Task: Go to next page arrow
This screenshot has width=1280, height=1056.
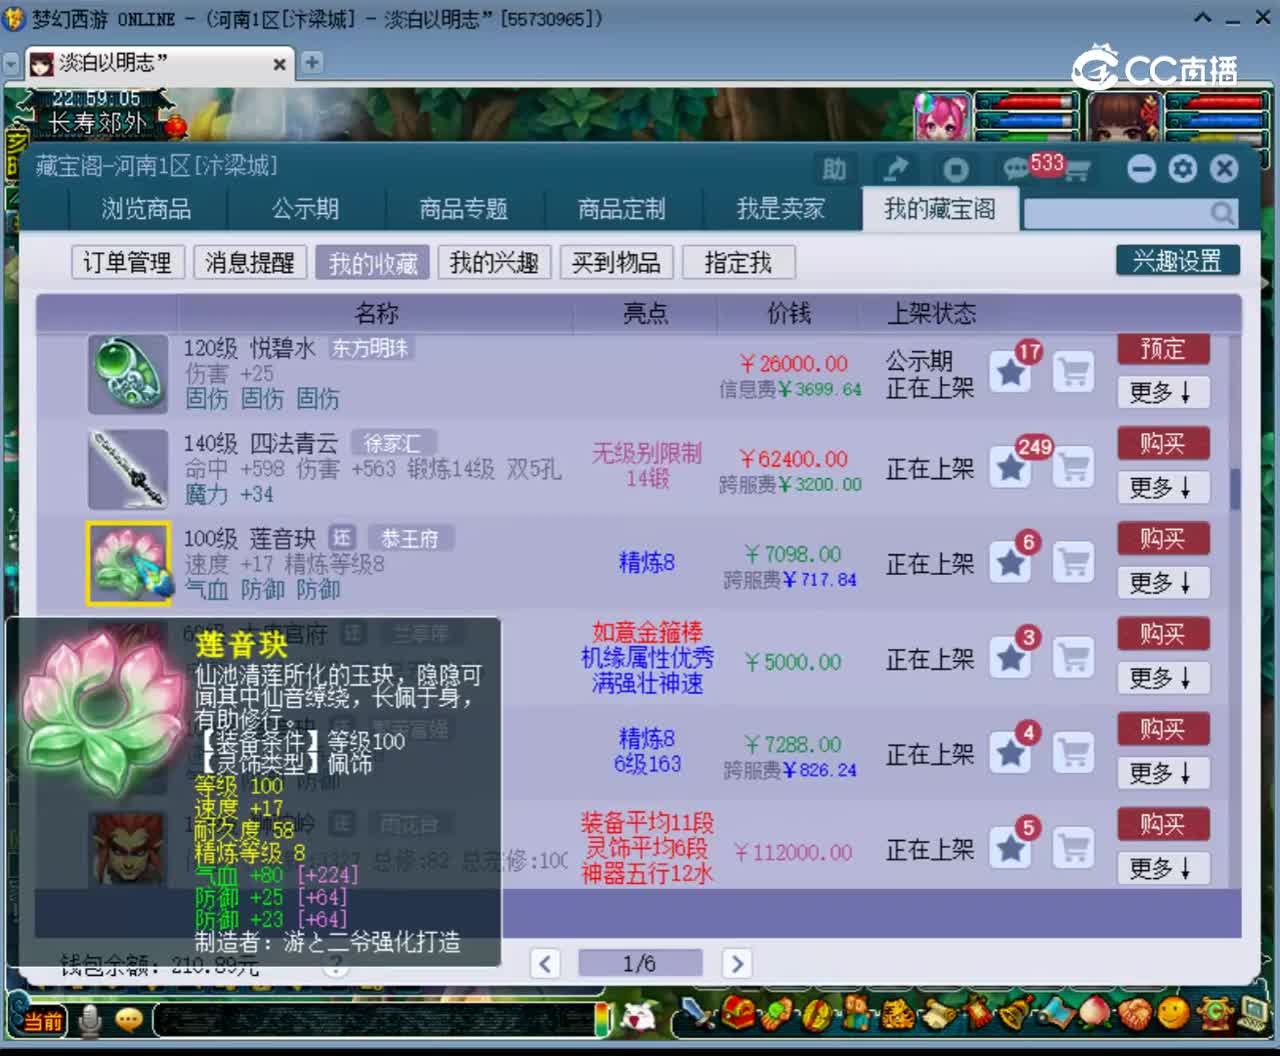Action: [736, 963]
